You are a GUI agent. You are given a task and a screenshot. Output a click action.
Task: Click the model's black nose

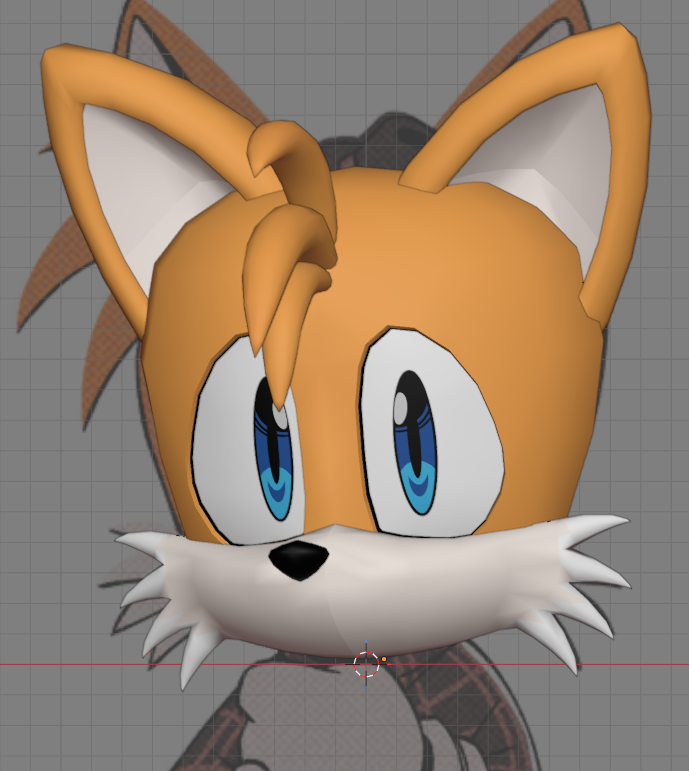299,560
